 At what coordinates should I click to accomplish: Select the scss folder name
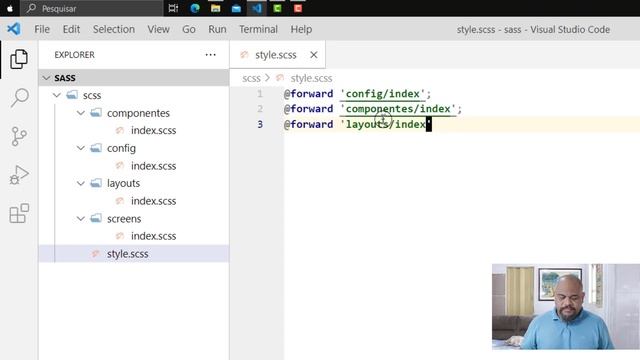(92, 96)
